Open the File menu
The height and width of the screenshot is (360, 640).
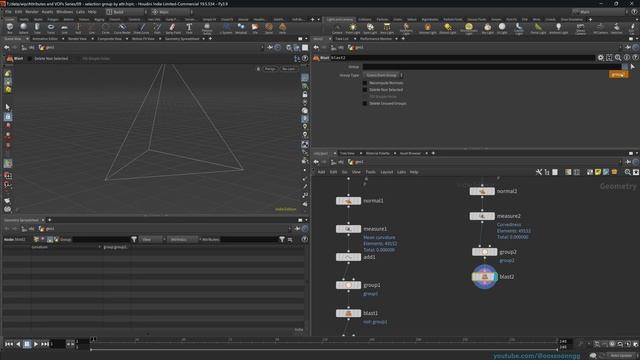(8, 12)
